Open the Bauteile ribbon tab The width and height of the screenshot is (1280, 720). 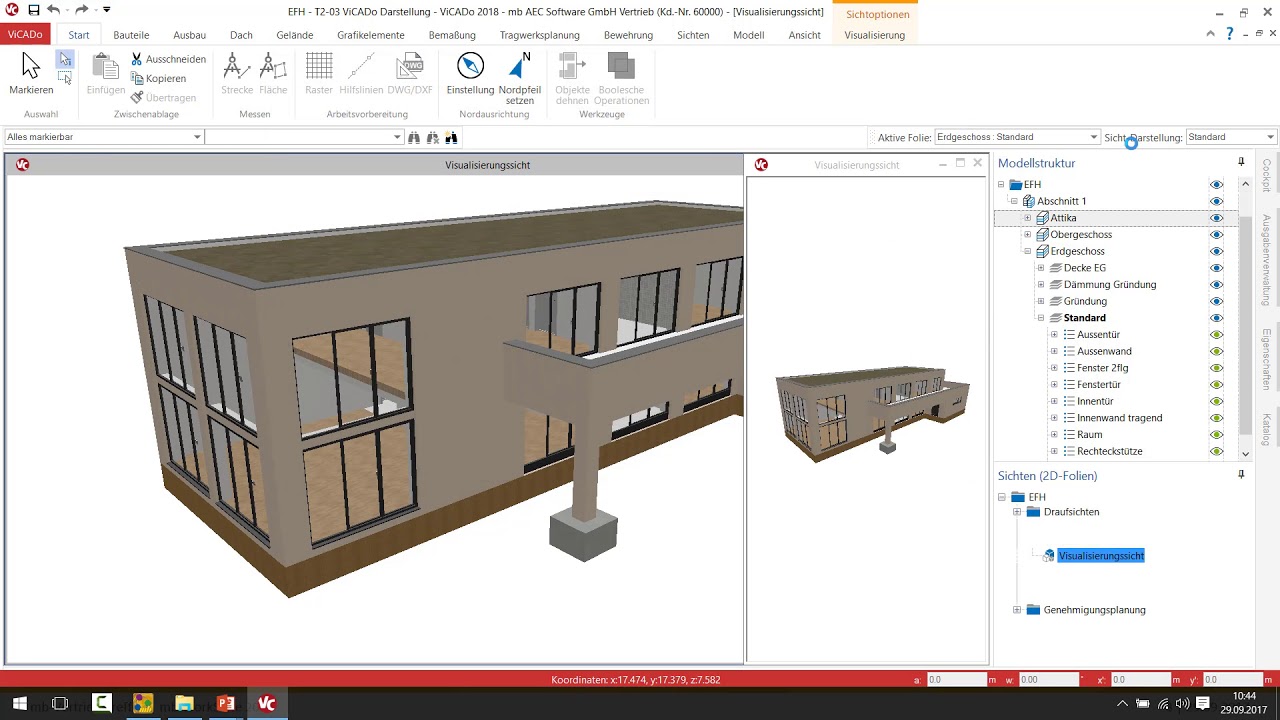[x=131, y=35]
